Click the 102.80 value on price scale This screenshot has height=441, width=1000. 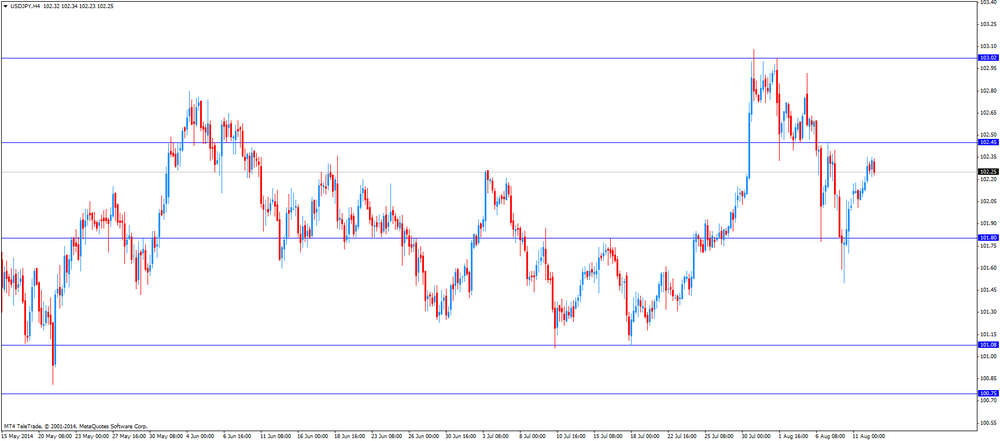988,91
